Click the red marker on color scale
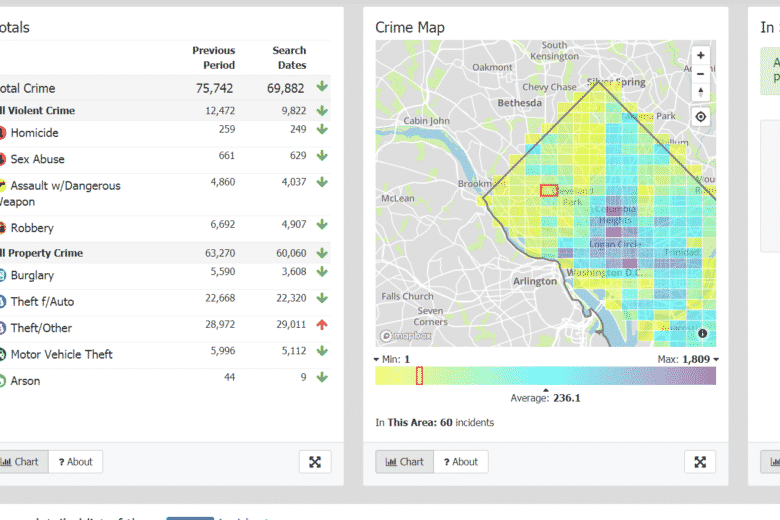Image resolution: width=780 pixels, height=520 pixels. [x=419, y=376]
